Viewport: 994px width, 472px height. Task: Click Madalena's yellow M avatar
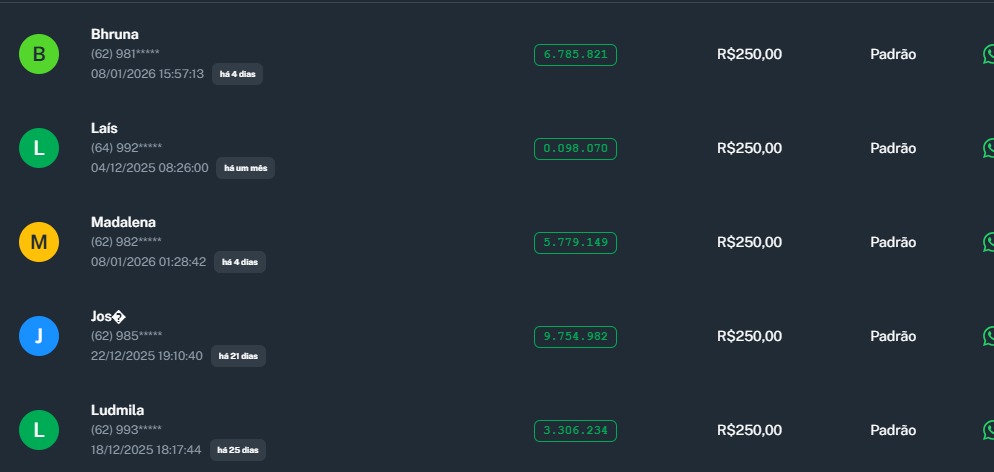coord(39,242)
